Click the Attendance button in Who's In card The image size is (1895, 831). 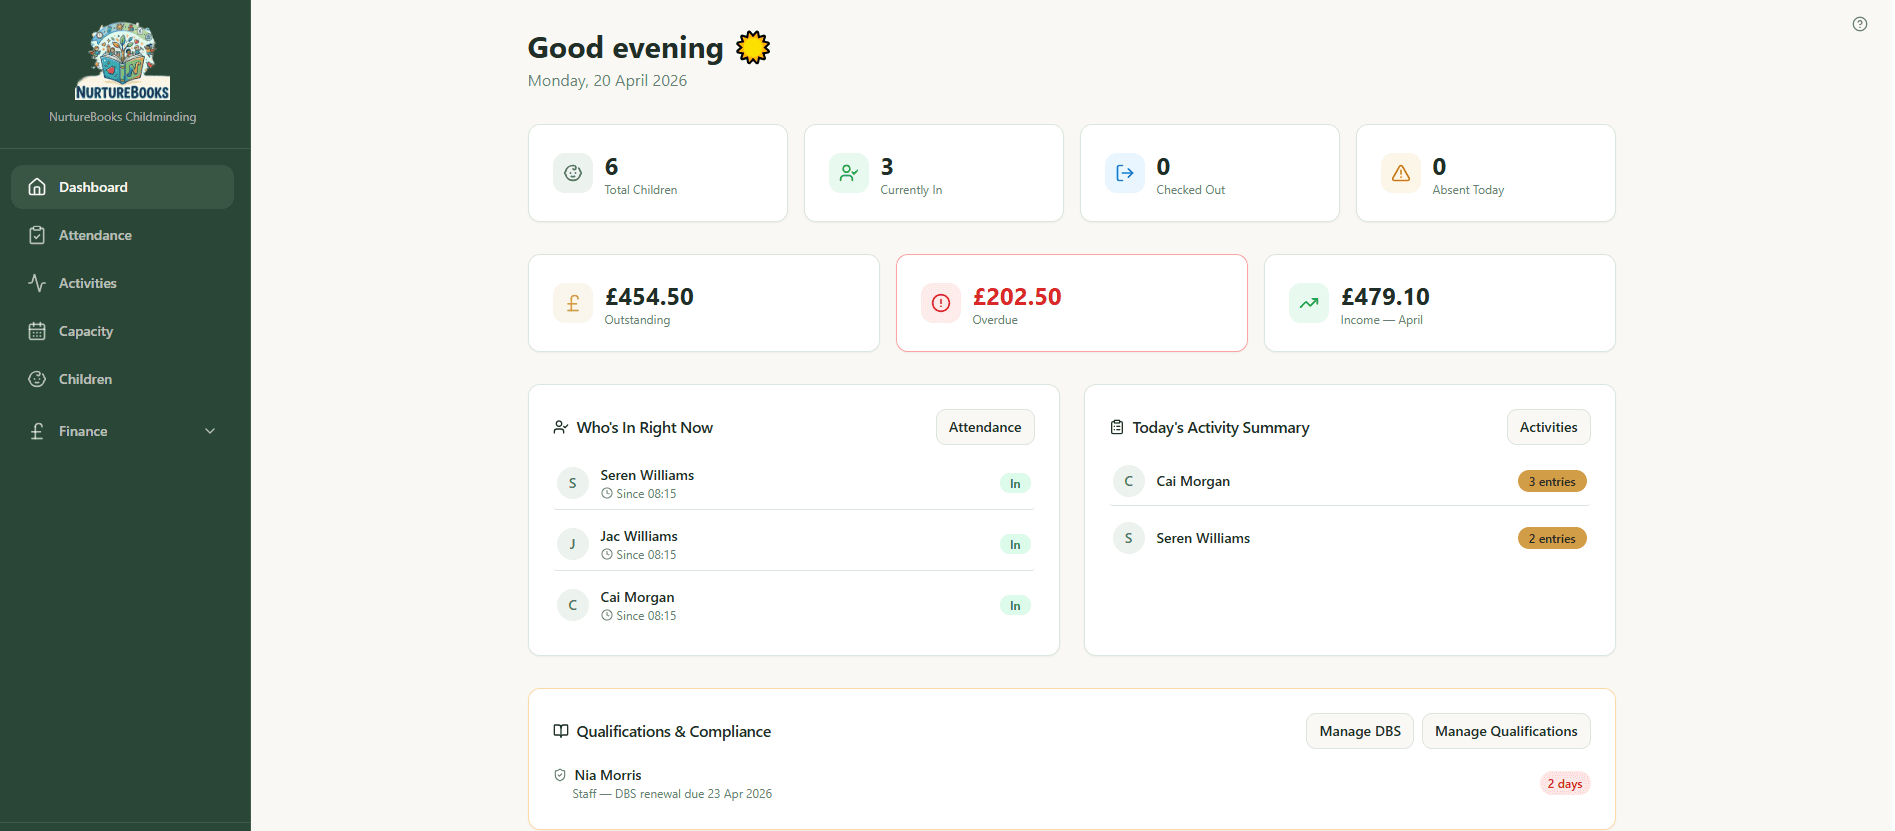985,427
